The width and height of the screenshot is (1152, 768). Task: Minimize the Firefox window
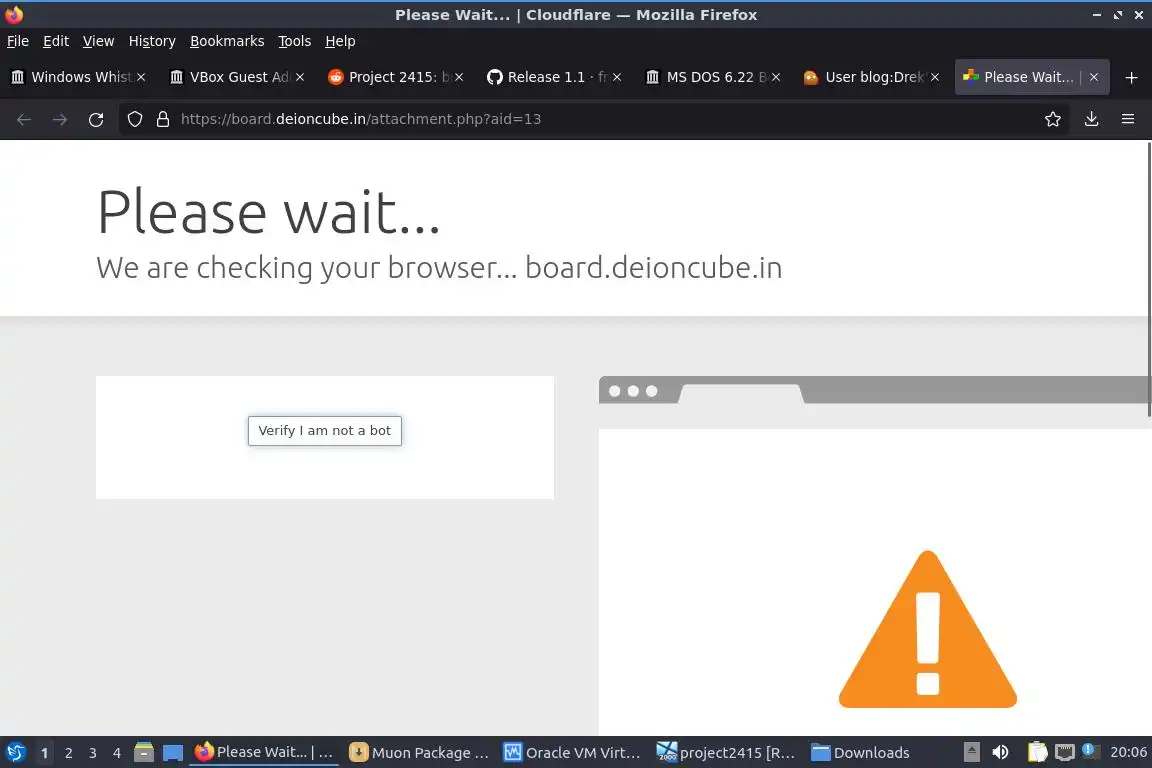(1096, 15)
